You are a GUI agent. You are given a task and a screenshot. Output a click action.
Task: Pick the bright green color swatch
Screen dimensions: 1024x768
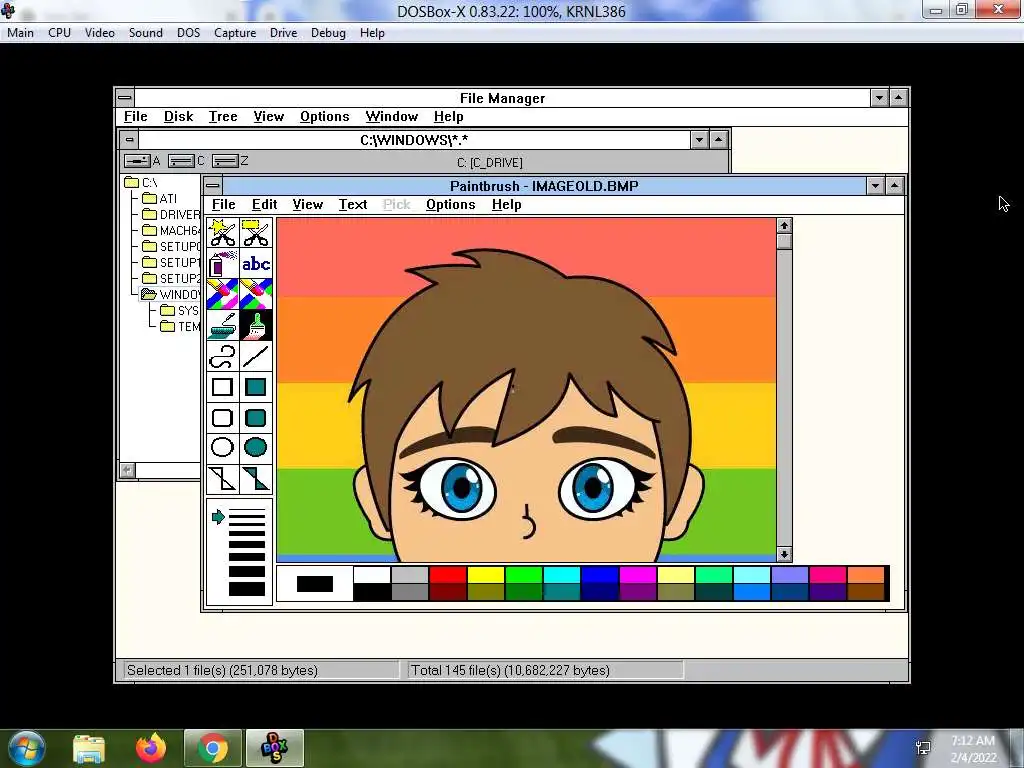pyautogui.click(x=524, y=575)
